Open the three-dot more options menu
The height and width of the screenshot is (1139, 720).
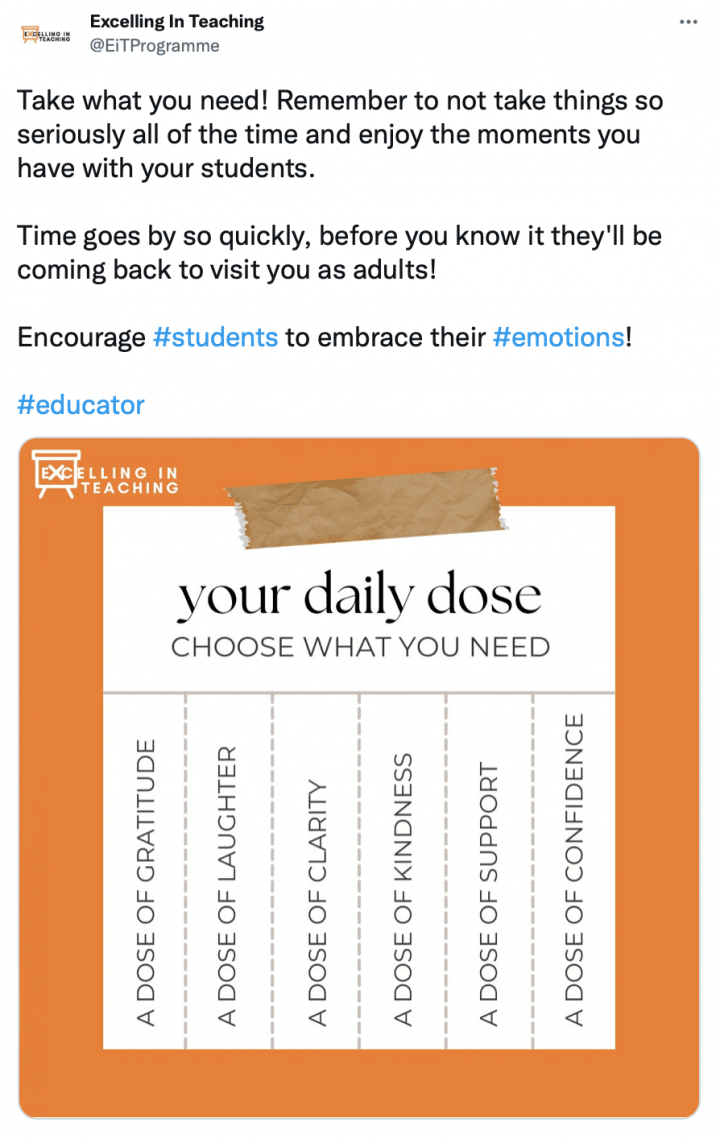point(688,21)
